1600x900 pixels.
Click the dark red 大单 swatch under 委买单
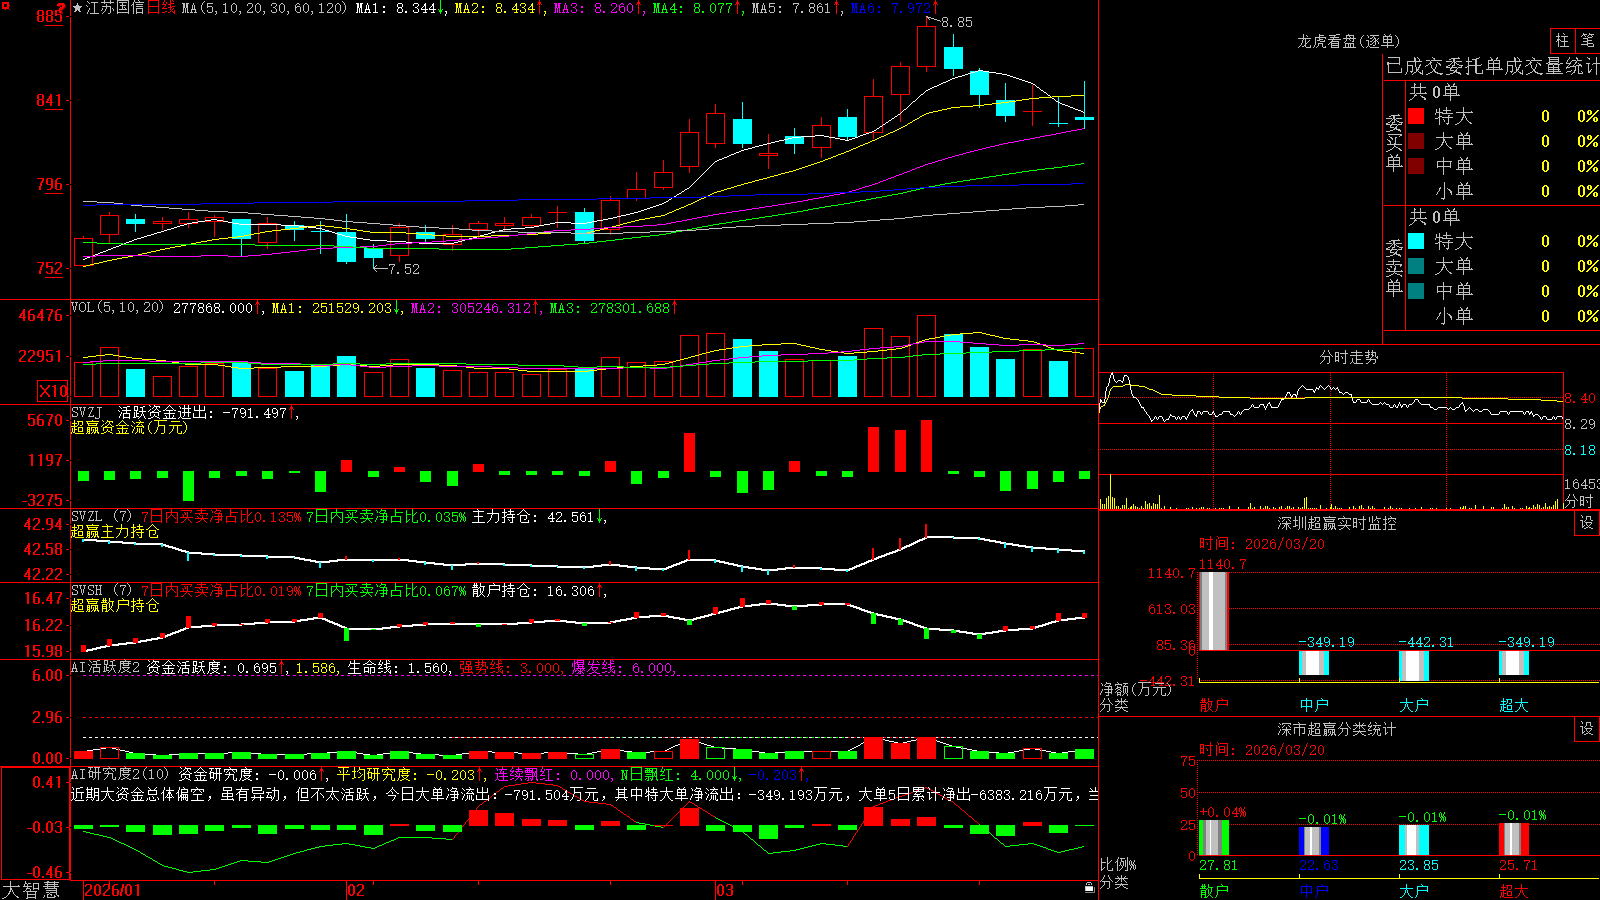click(x=1416, y=141)
